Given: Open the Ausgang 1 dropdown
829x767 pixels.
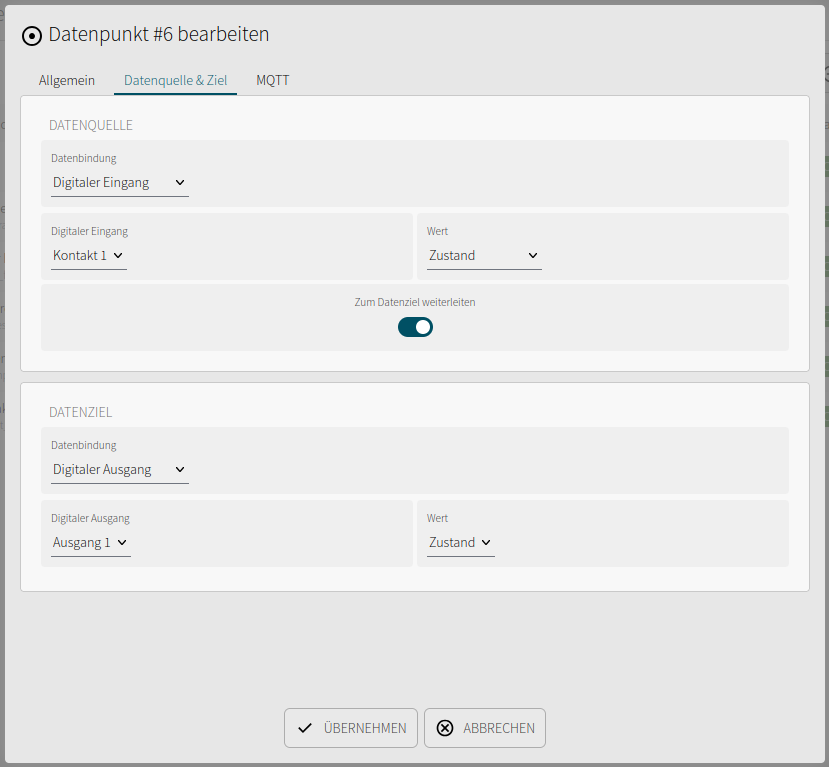Looking at the screenshot, I should pos(90,543).
